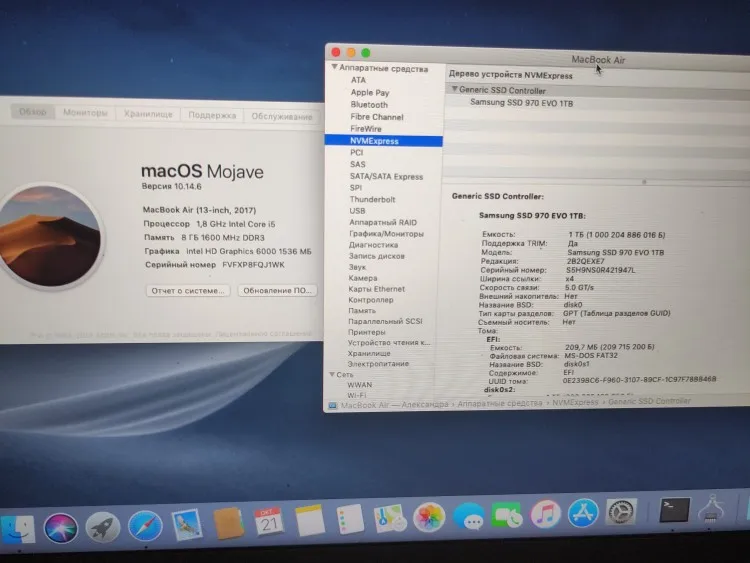This screenshot has height=563, width=750.
Task: Collapse the Аппаратные средства section
Action: [334, 67]
